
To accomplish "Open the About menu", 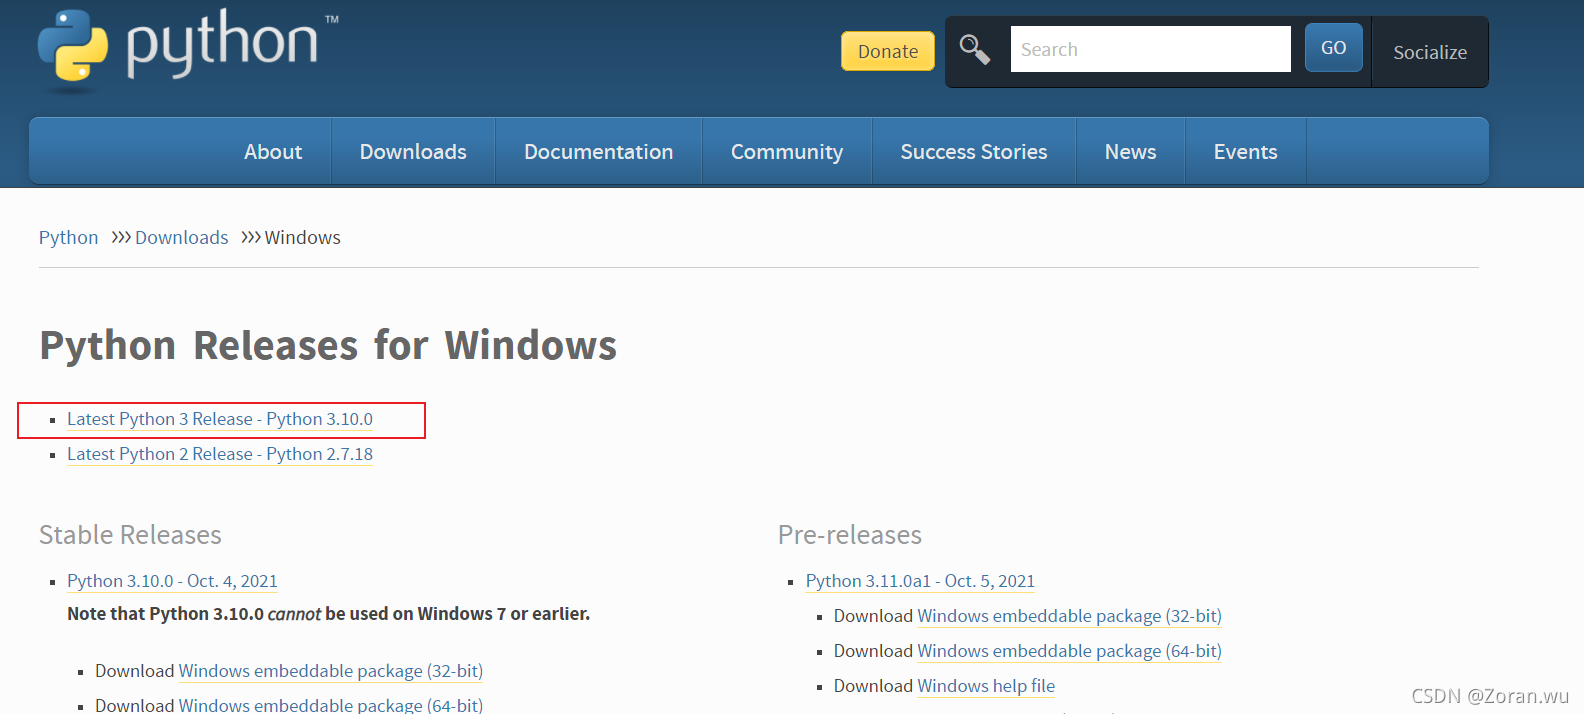I will pyautogui.click(x=273, y=151).
